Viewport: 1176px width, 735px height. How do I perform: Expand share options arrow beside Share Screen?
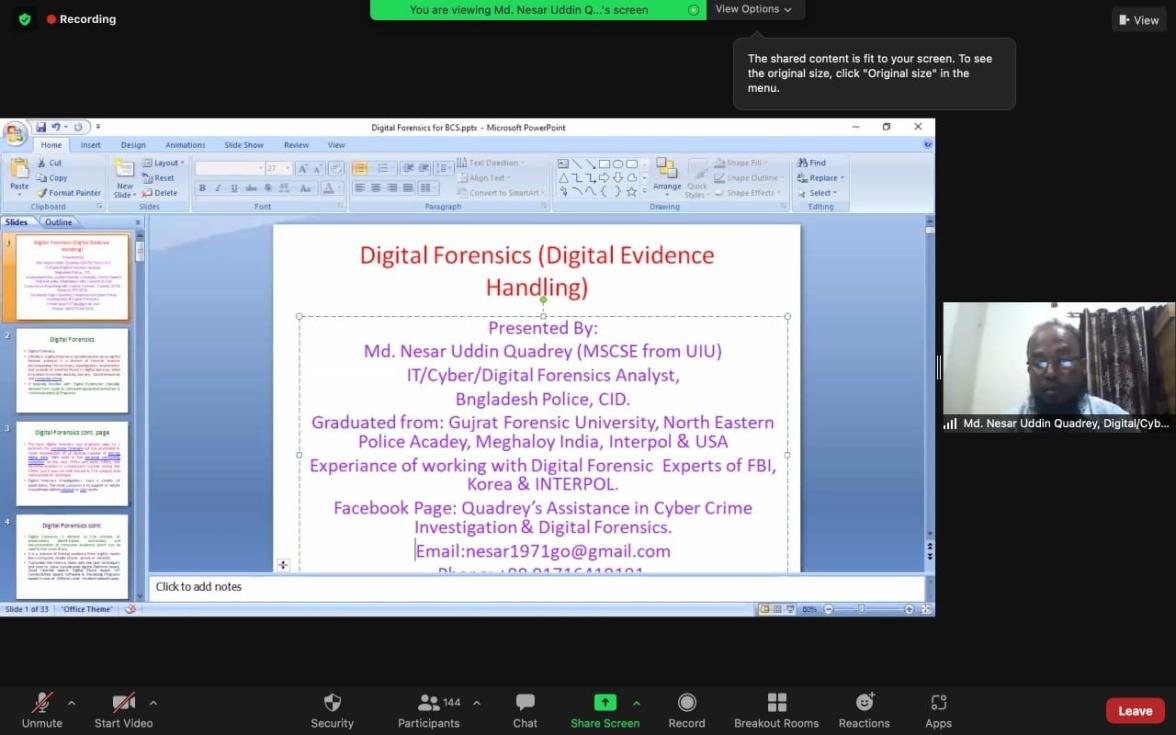636,703
